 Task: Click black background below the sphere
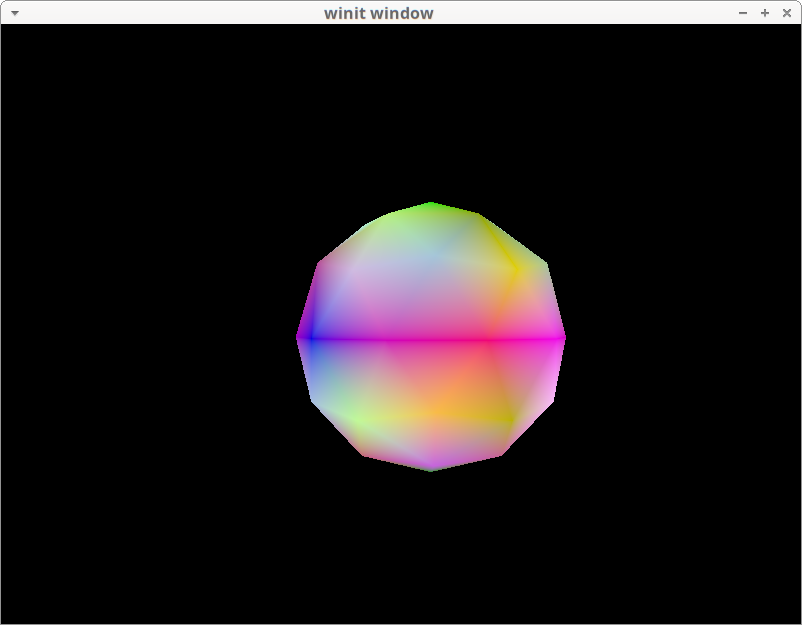pyautogui.click(x=430, y=550)
